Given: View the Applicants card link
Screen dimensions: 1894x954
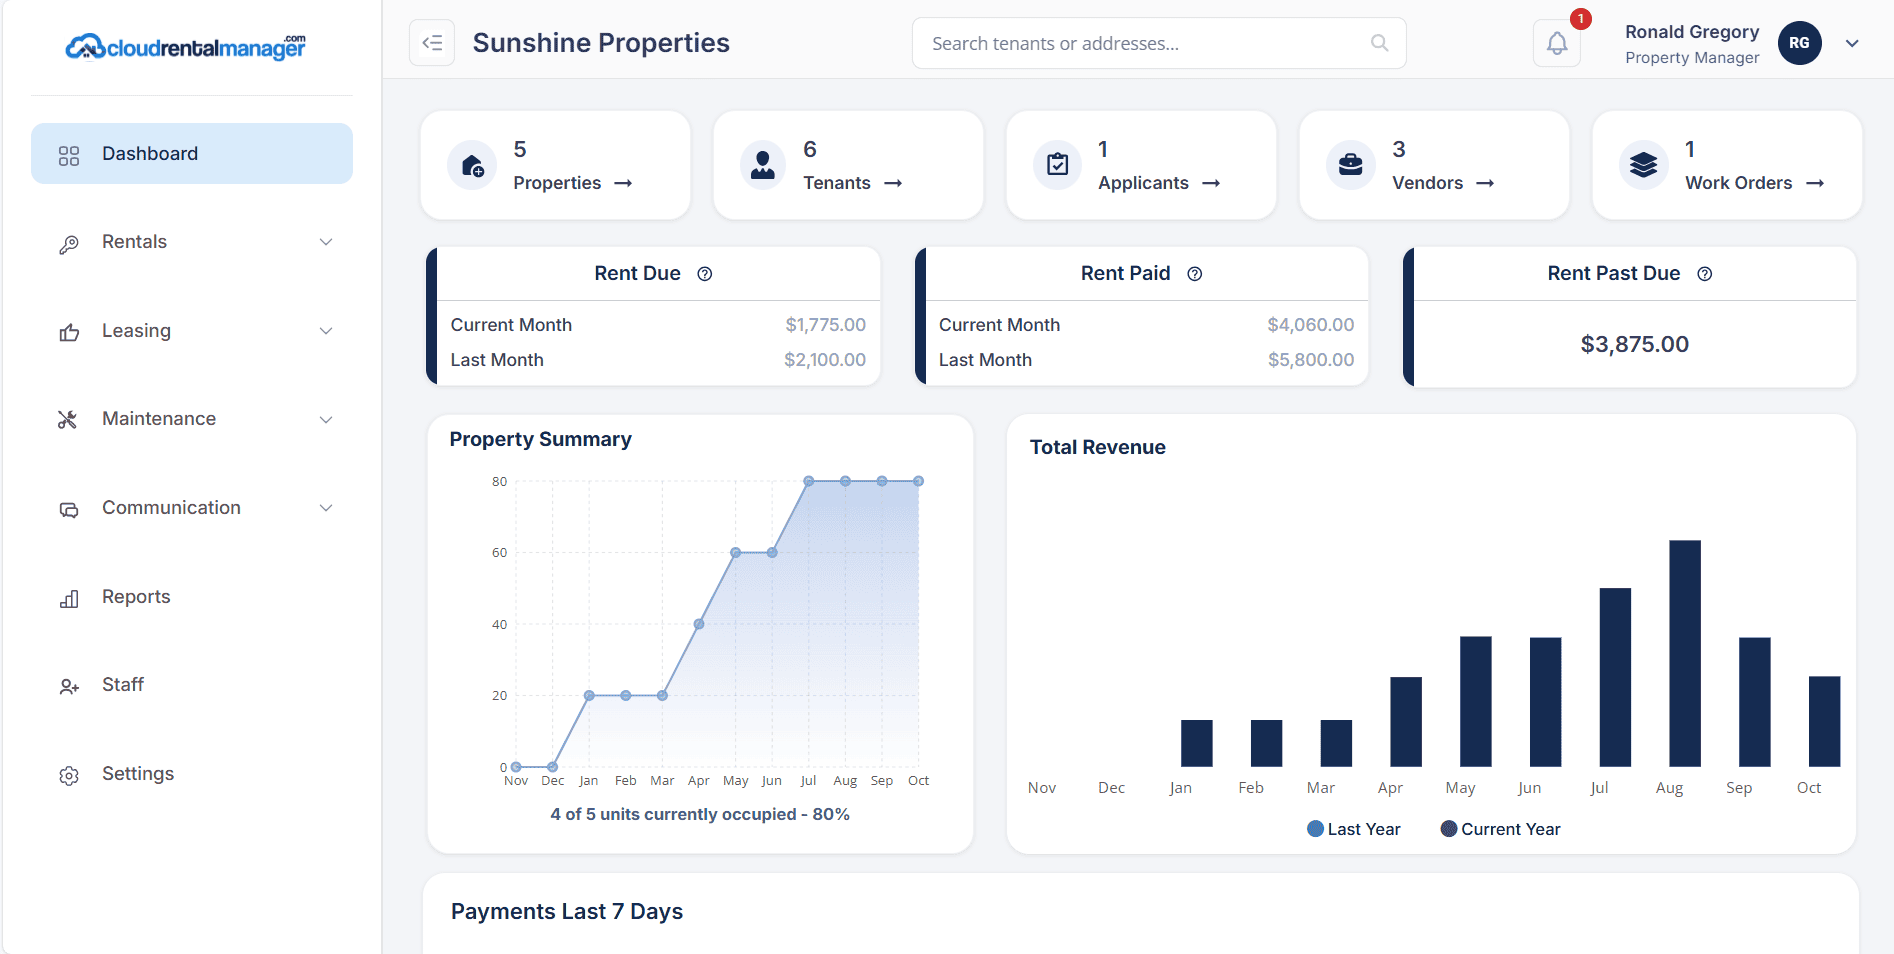Looking at the screenshot, I should click(x=1158, y=183).
